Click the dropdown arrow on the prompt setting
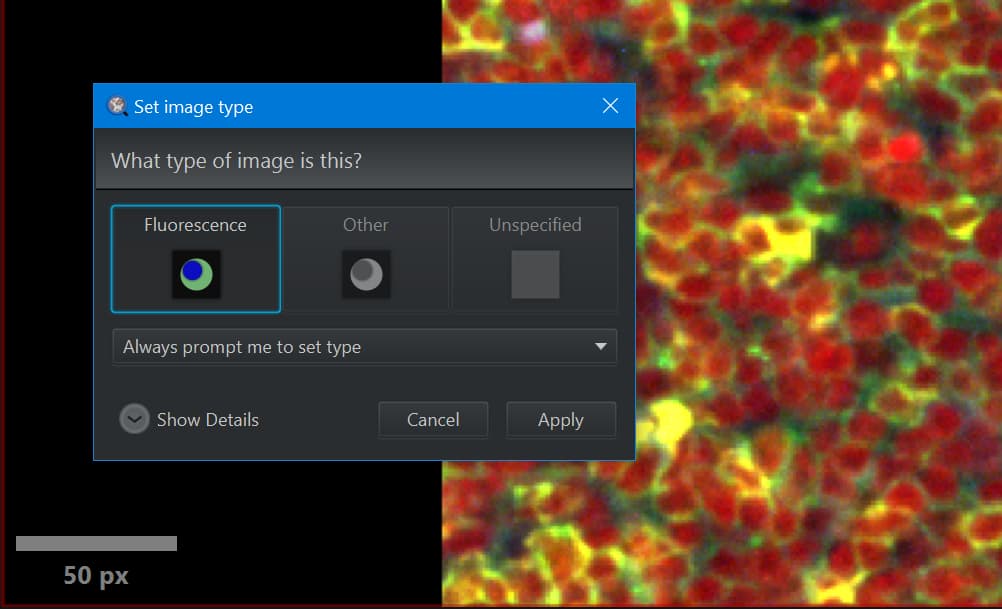Image resolution: width=1002 pixels, height=609 pixels. [601, 346]
